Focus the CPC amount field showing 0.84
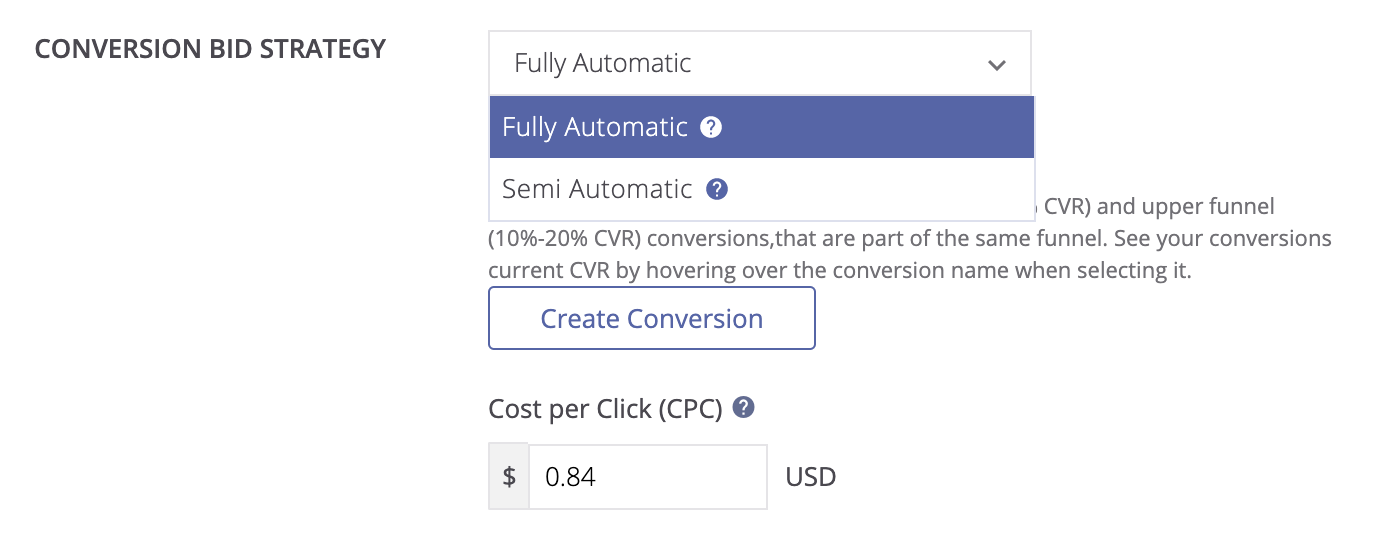1392x546 pixels. pyautogui.click(x=647, y=477)
